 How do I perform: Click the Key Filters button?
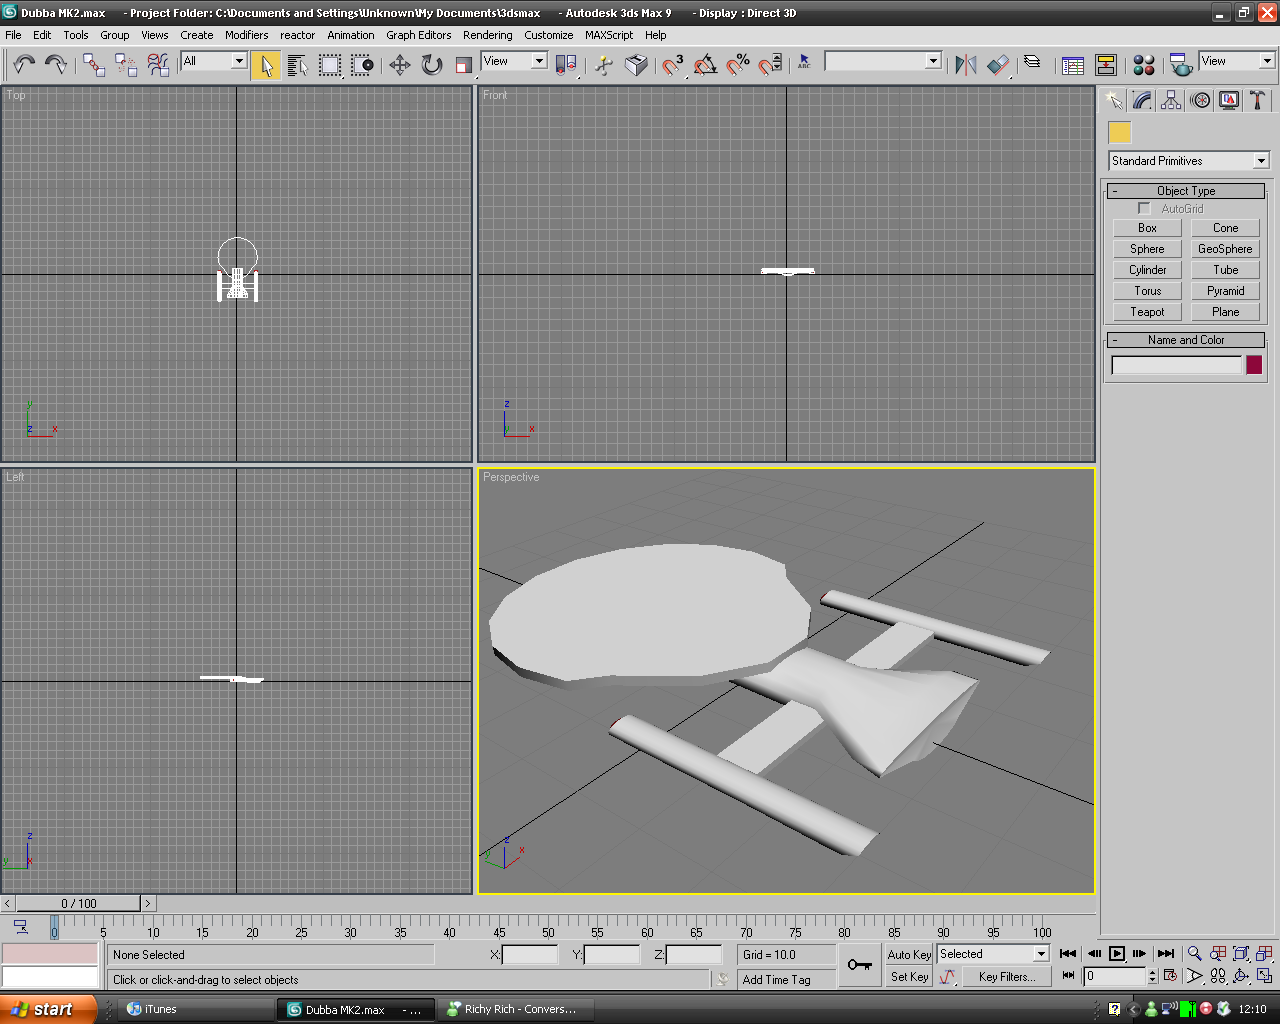tap(1006, 977)
